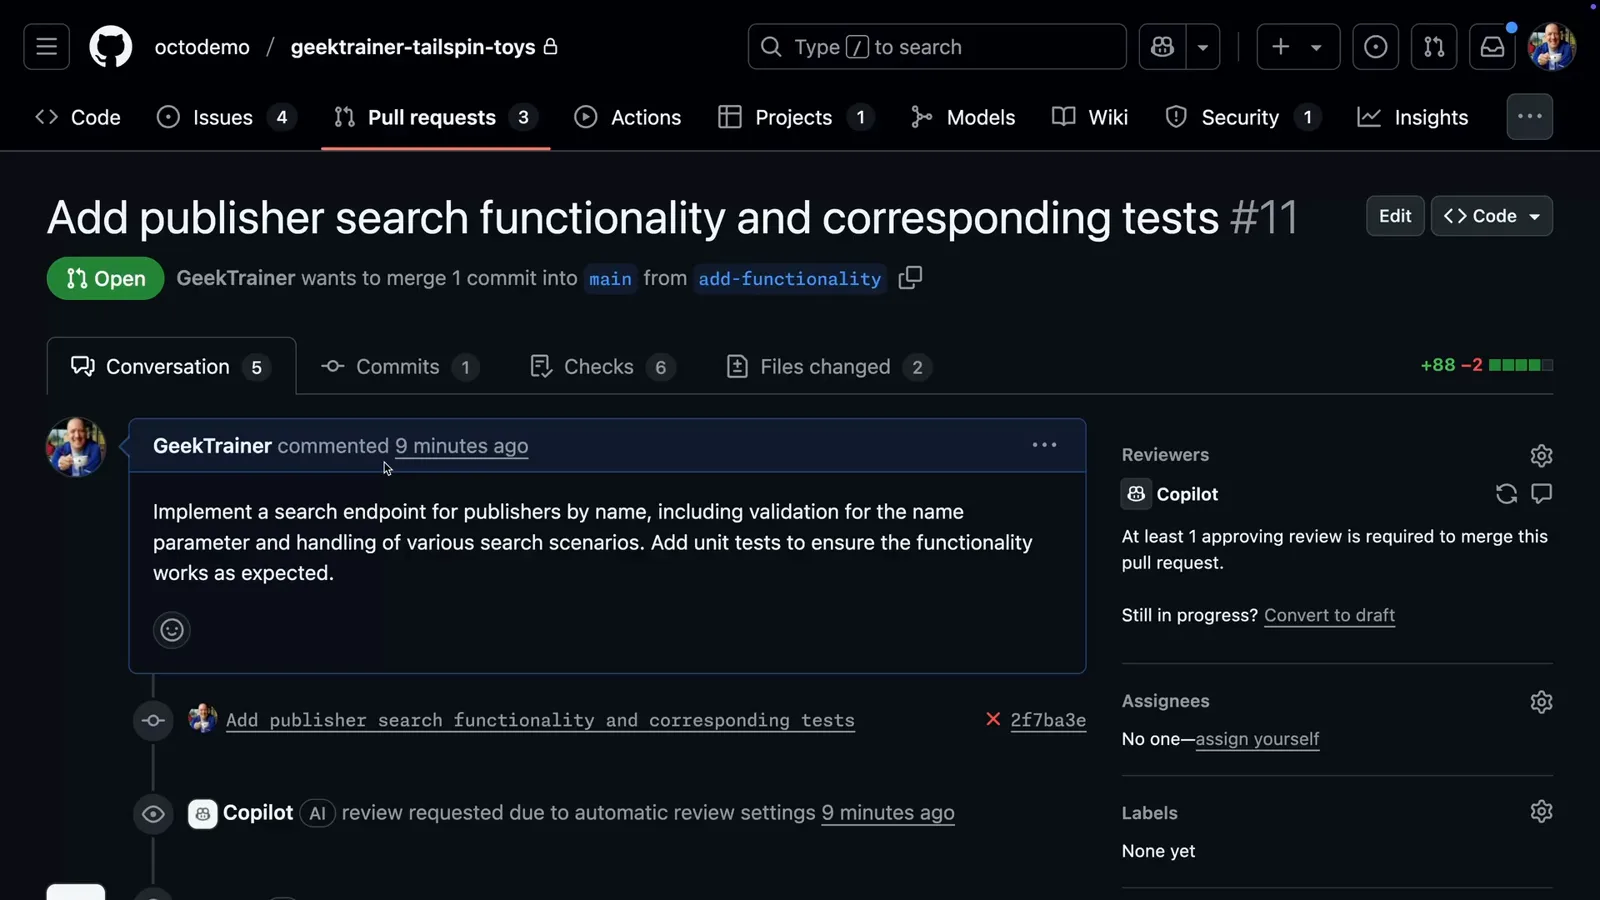
Task: Click the Edit title button
Action: pos(1395,216)
